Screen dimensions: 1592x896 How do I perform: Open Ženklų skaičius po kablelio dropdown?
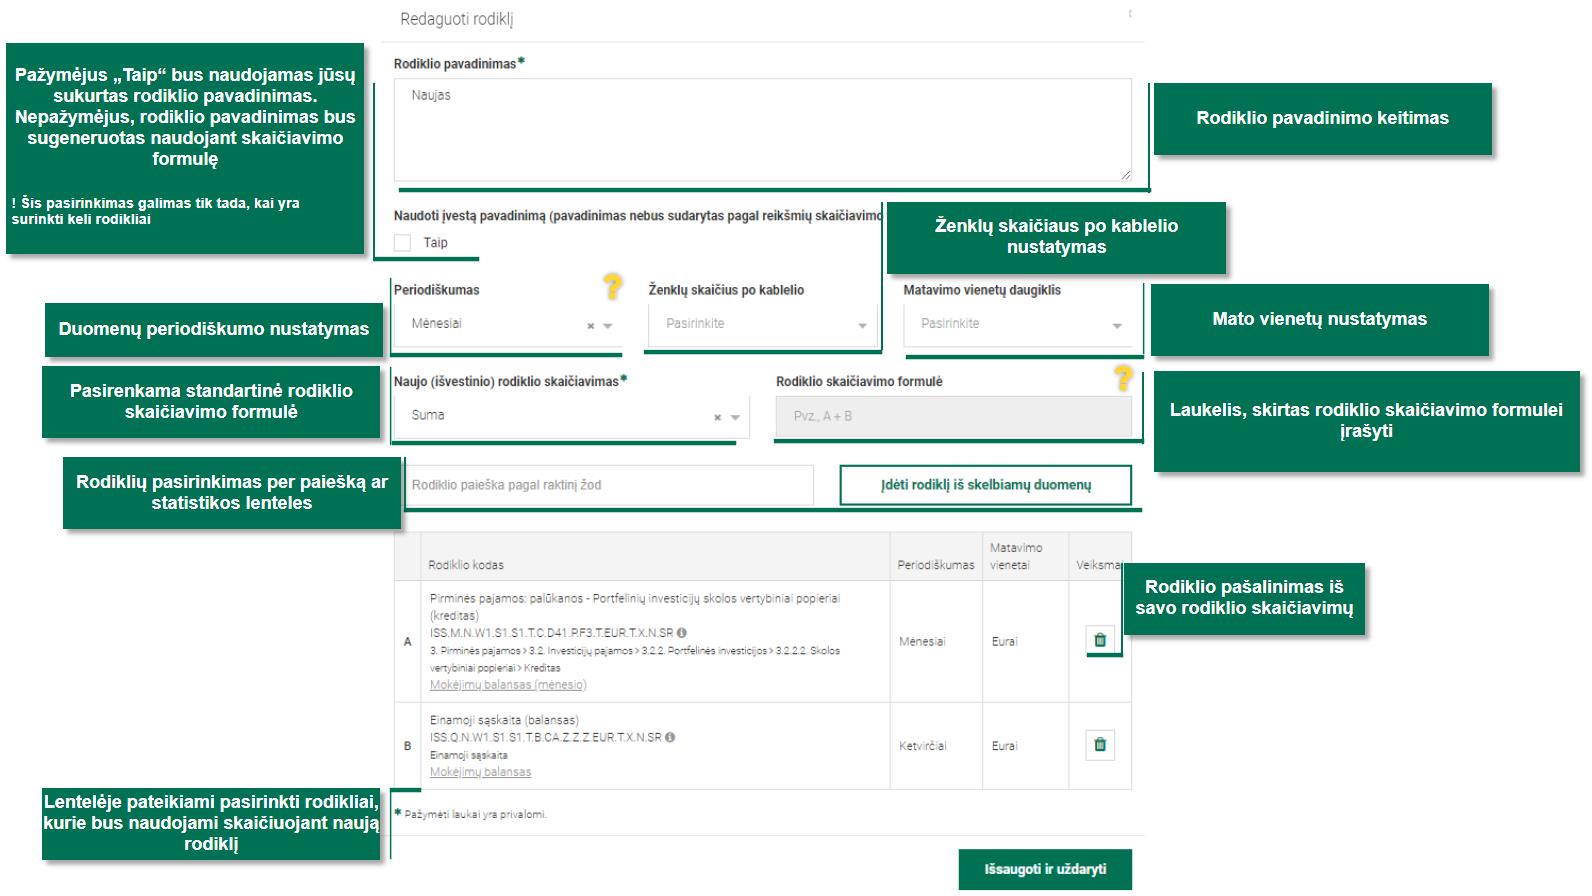(762, 324)
